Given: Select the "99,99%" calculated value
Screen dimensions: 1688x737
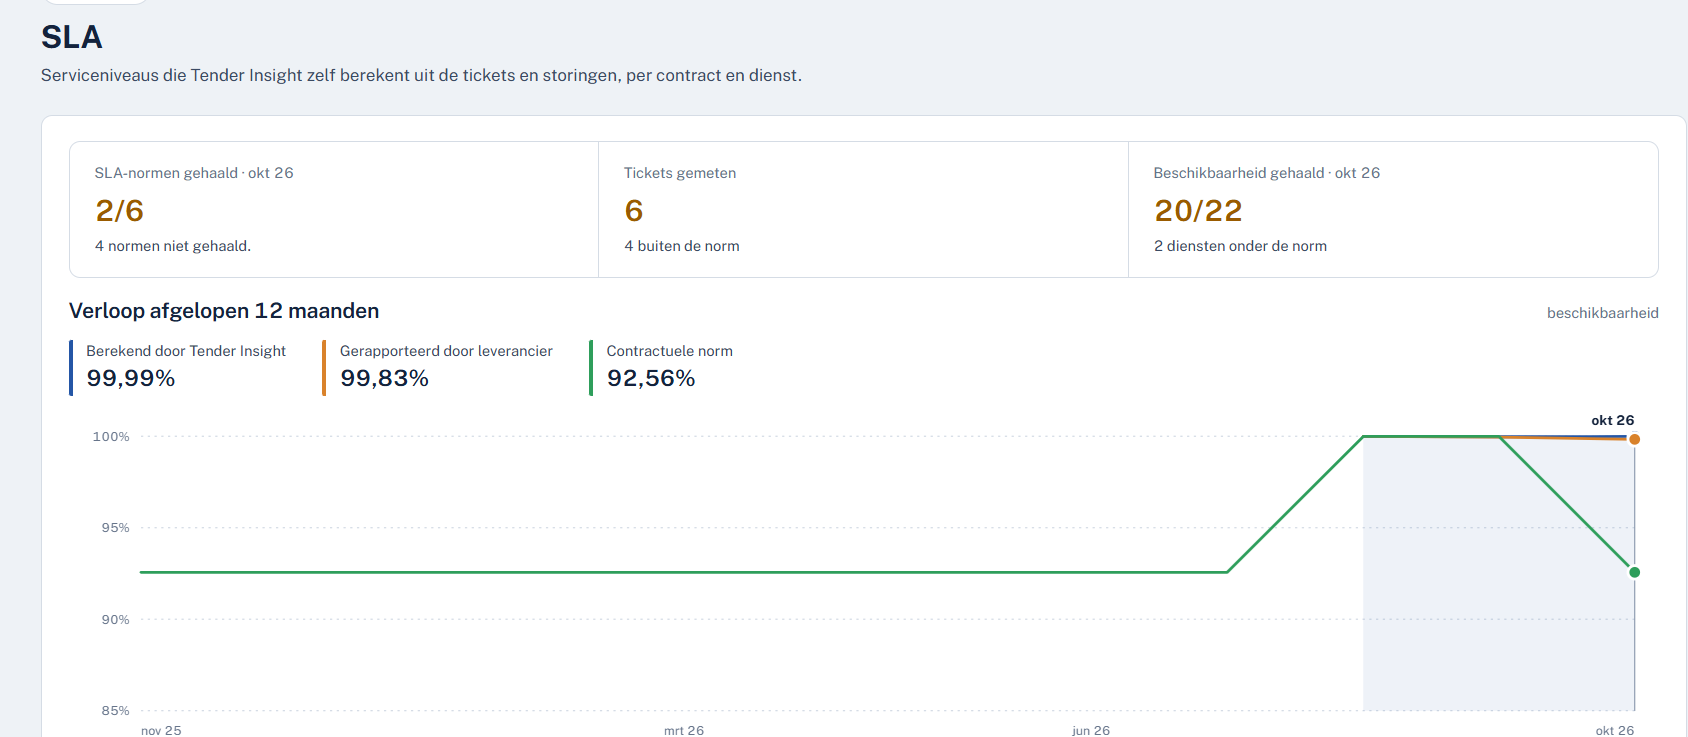Looking at the screenshot, I should pos(131,378).
